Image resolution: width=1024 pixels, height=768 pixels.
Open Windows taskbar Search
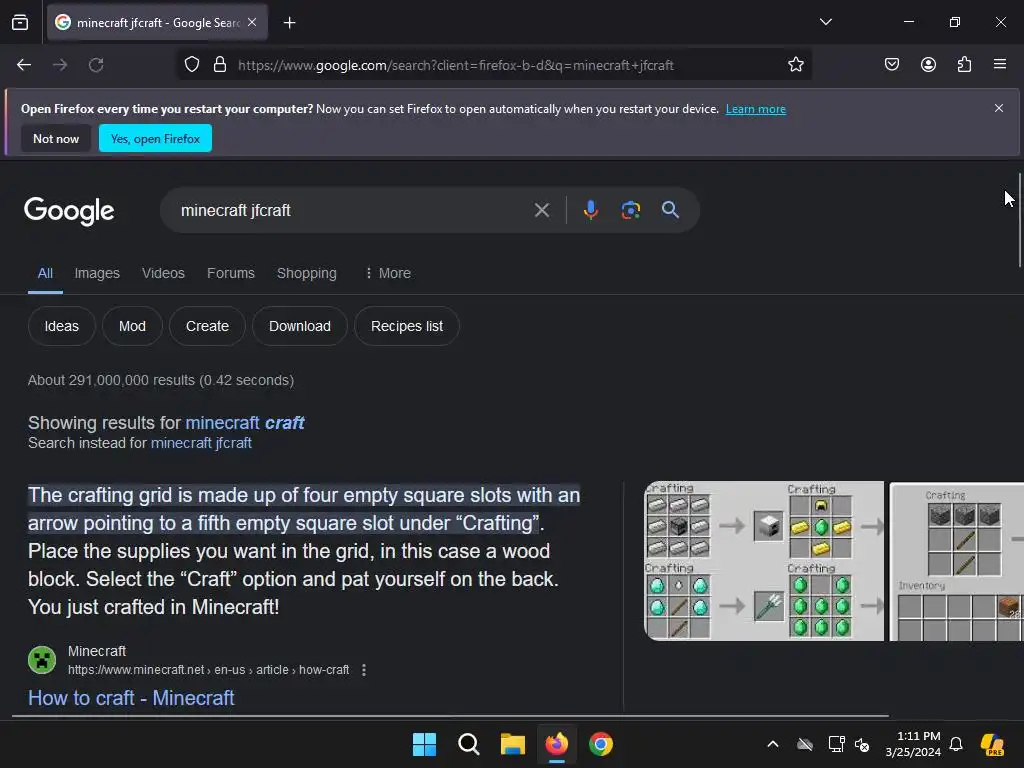468,744
